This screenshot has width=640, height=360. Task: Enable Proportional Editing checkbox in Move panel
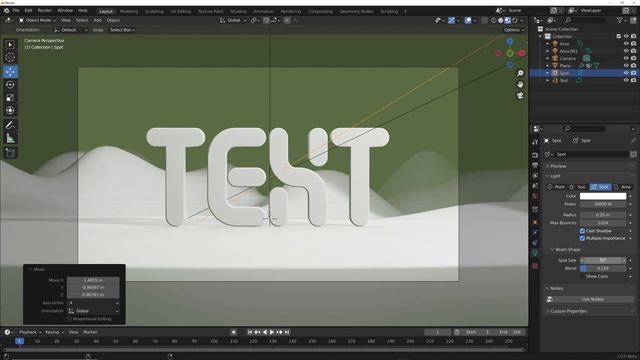tap(69, 319)
